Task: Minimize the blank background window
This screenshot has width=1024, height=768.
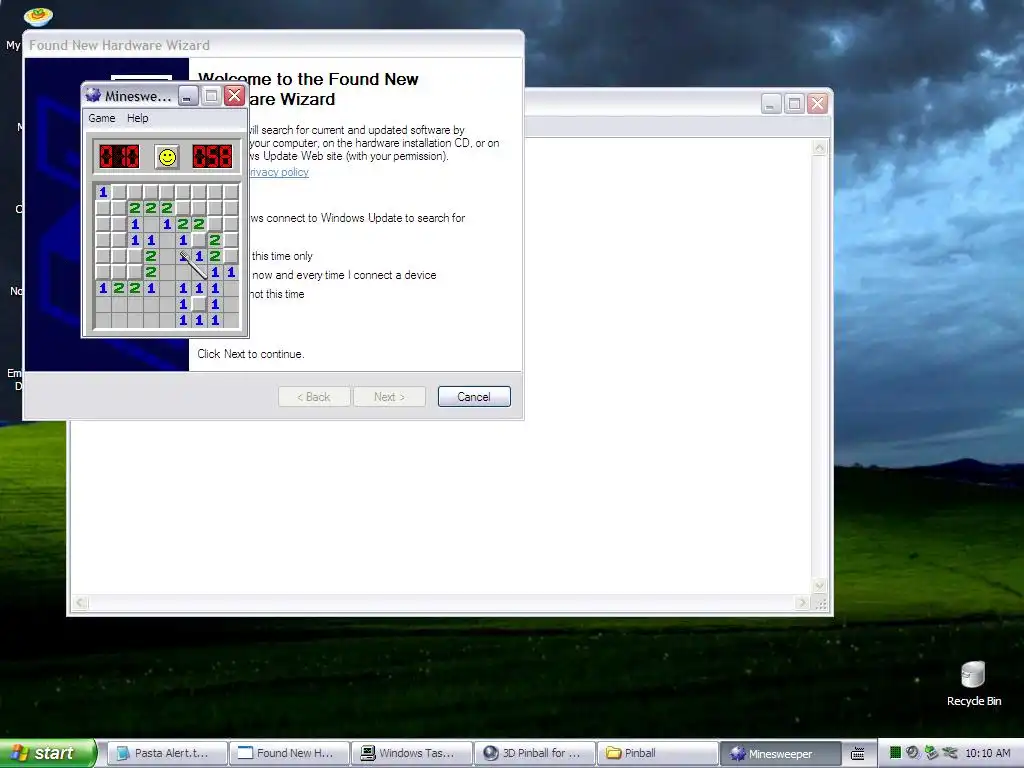Action: [x=771, y=104]
